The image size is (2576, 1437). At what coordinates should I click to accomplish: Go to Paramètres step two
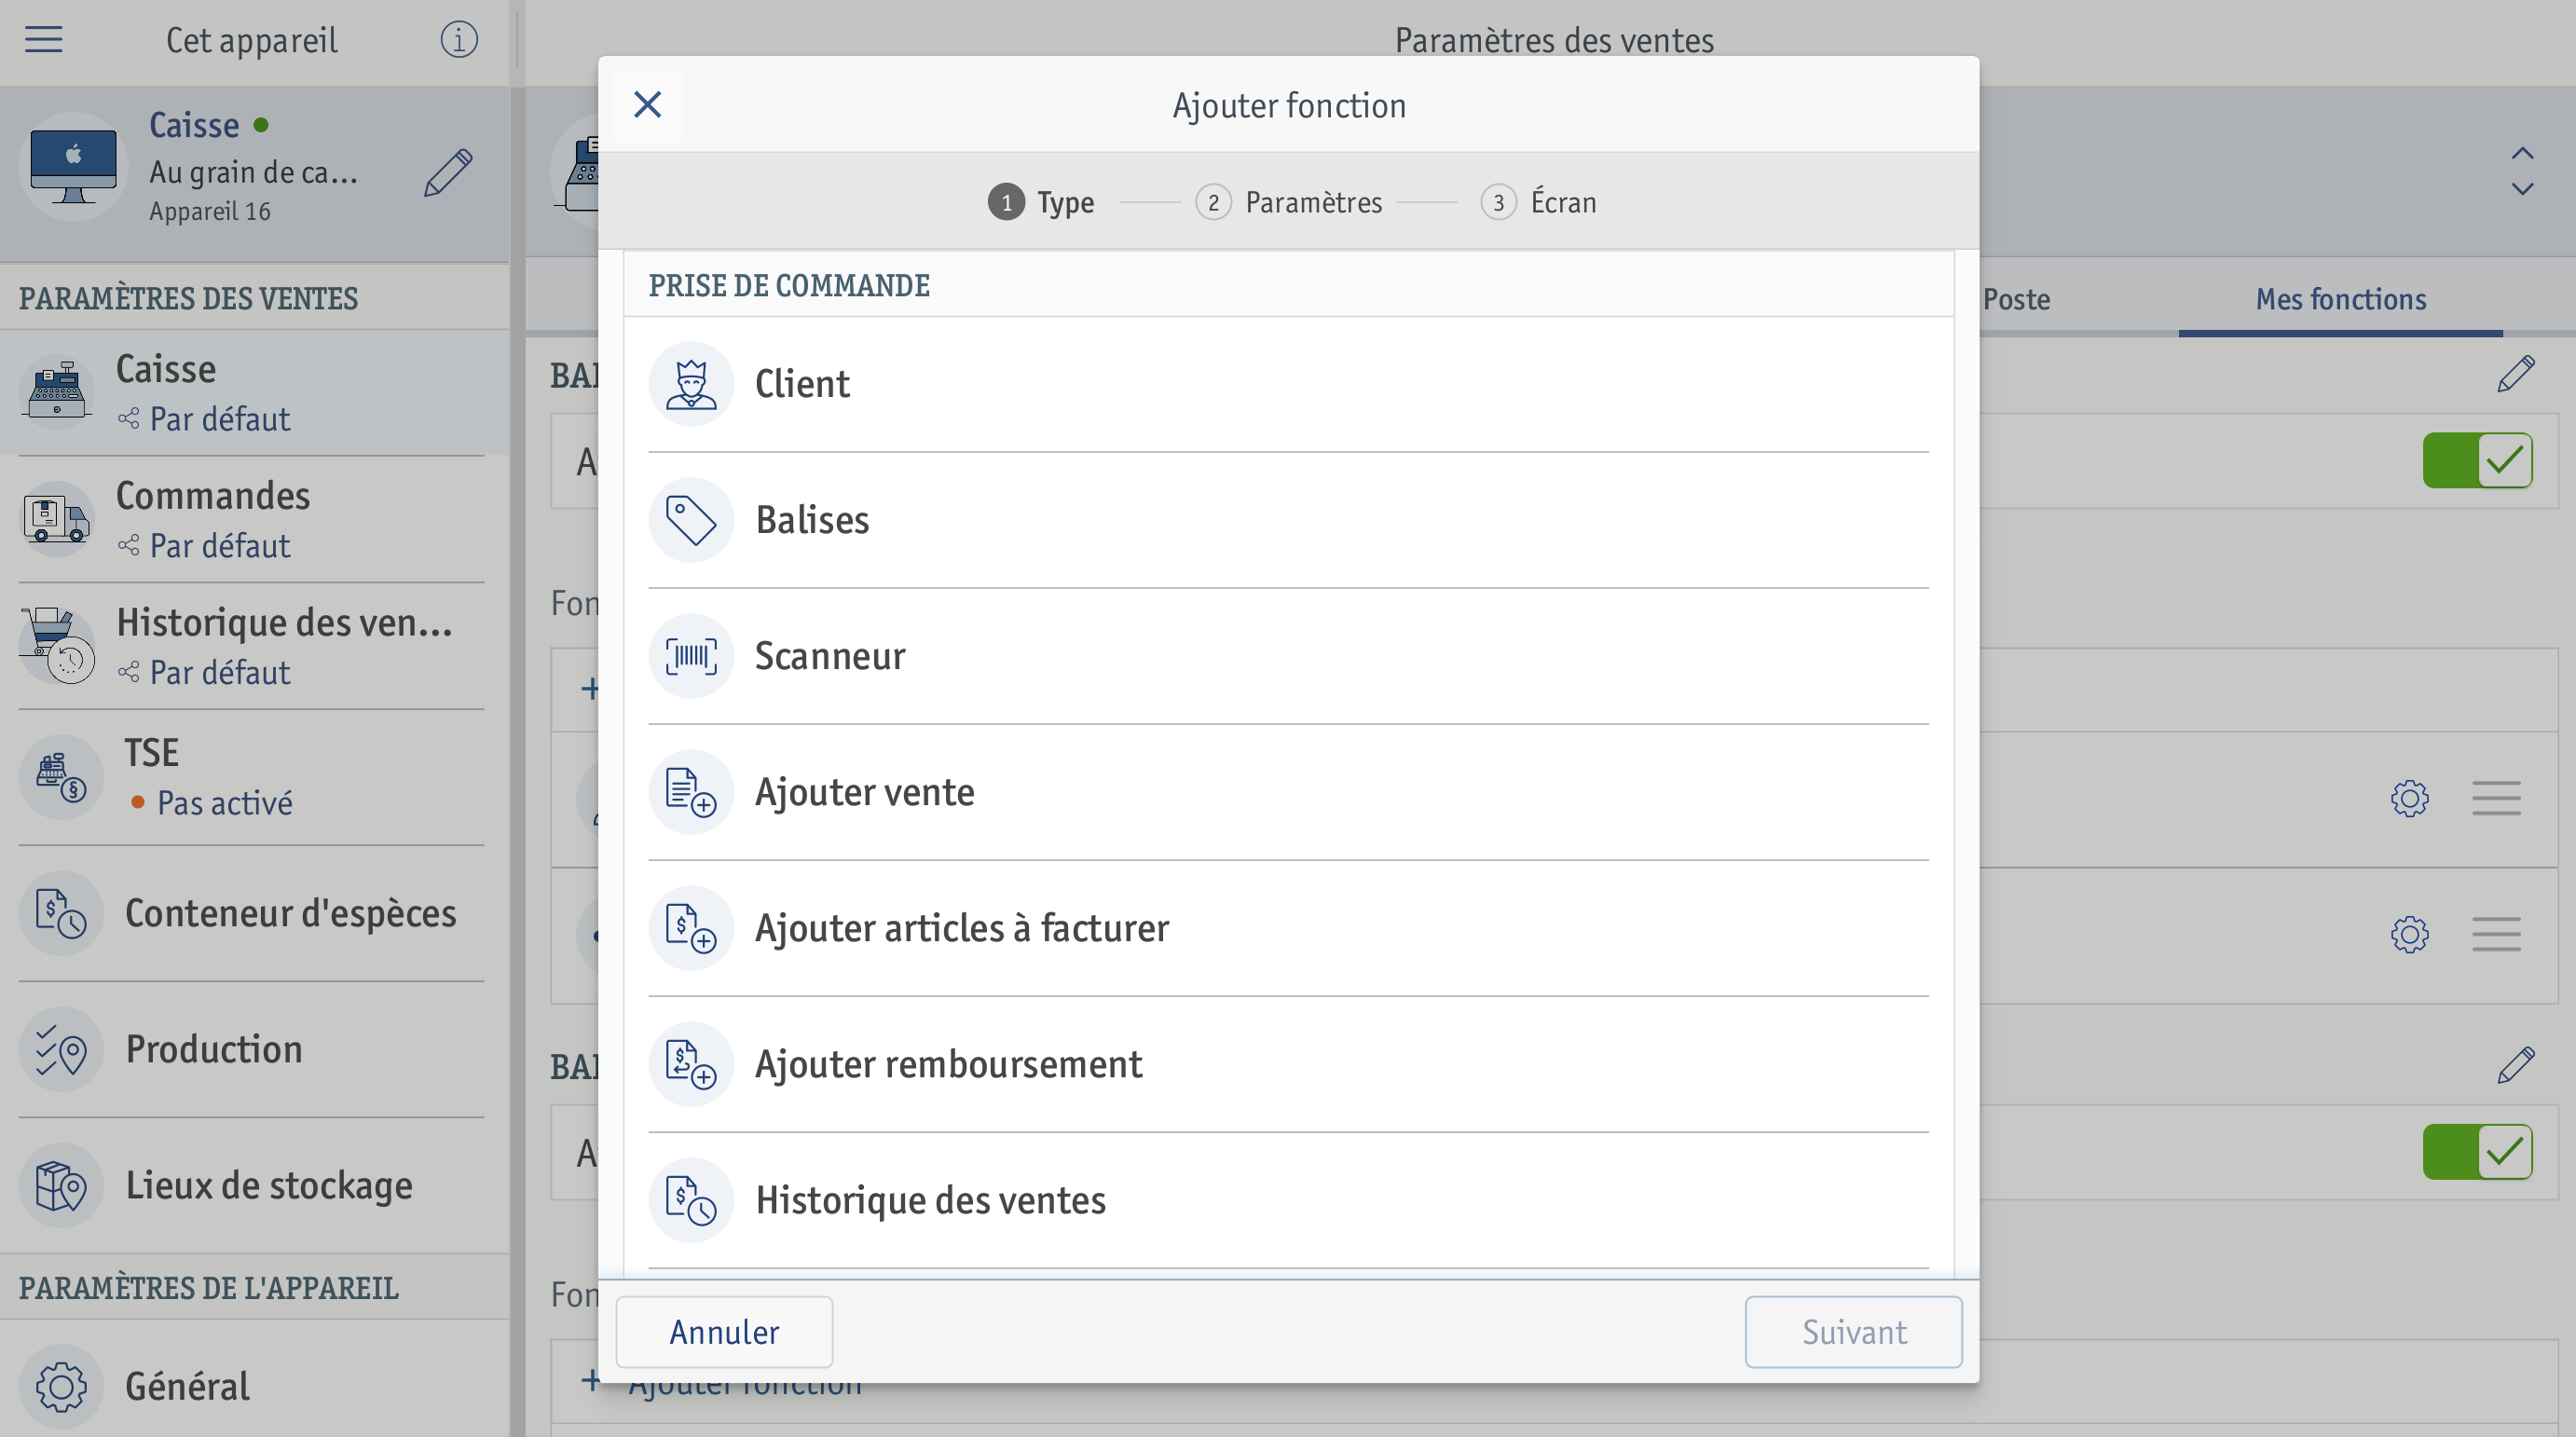coord(1288,203)
